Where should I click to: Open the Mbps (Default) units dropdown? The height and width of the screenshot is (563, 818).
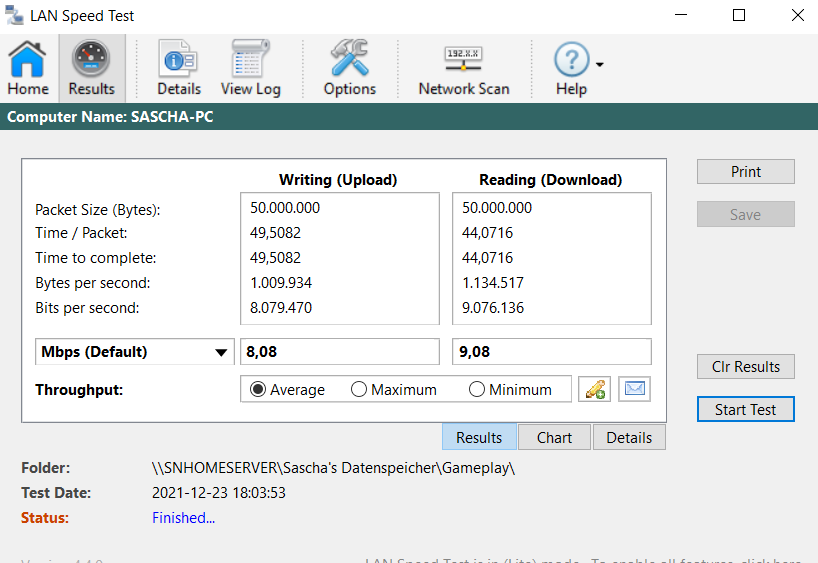click(x=135, y=352)
